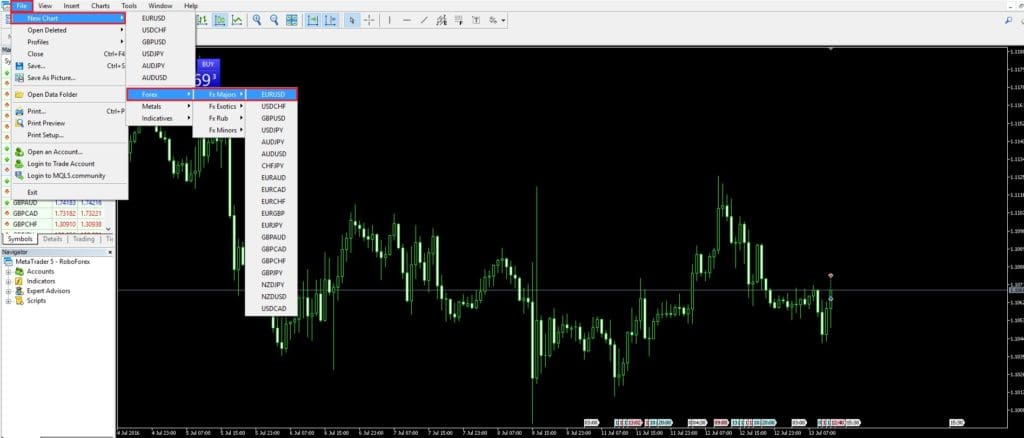Toggle auto scroll chart icon
Image resolution: width=1024 pixels, height=438 pixels.
(x=313, y=20)
